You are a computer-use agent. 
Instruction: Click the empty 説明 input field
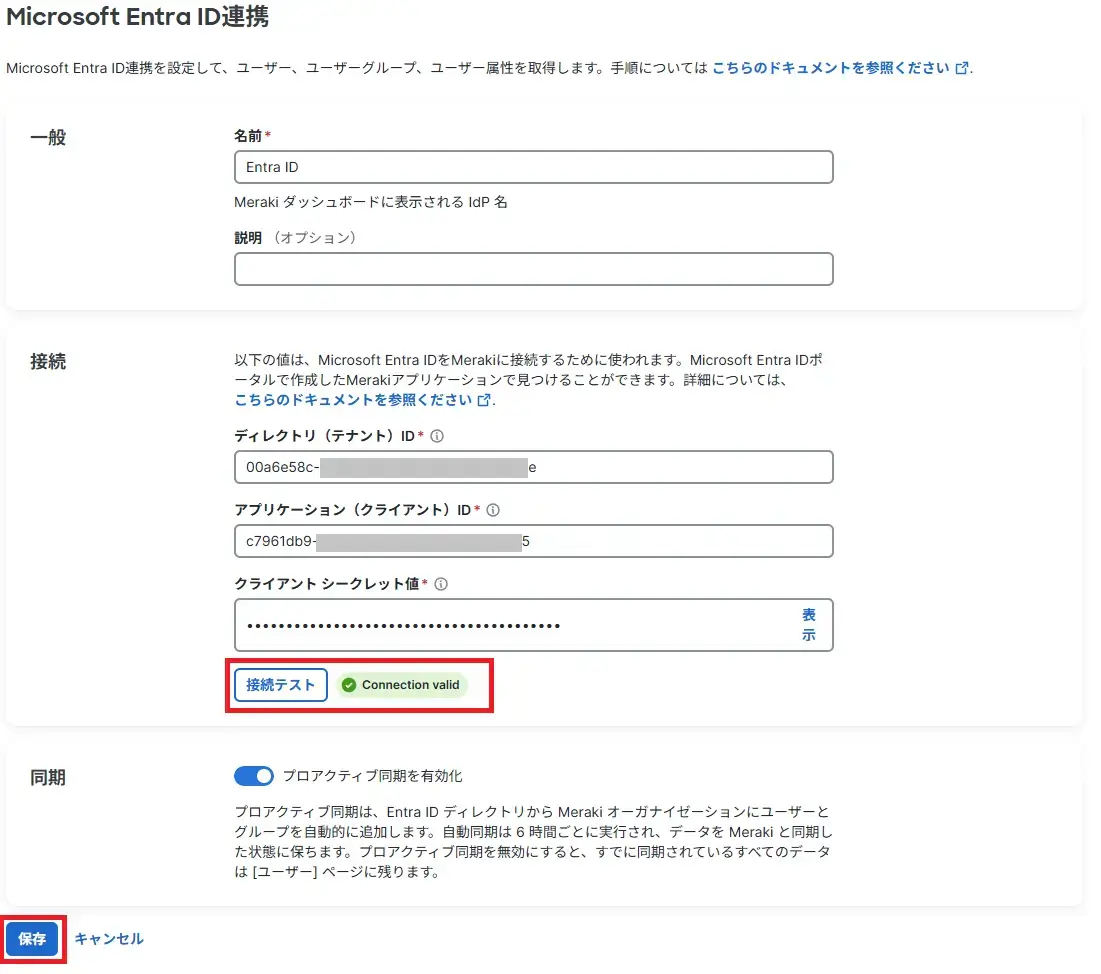tap(533, 269)
